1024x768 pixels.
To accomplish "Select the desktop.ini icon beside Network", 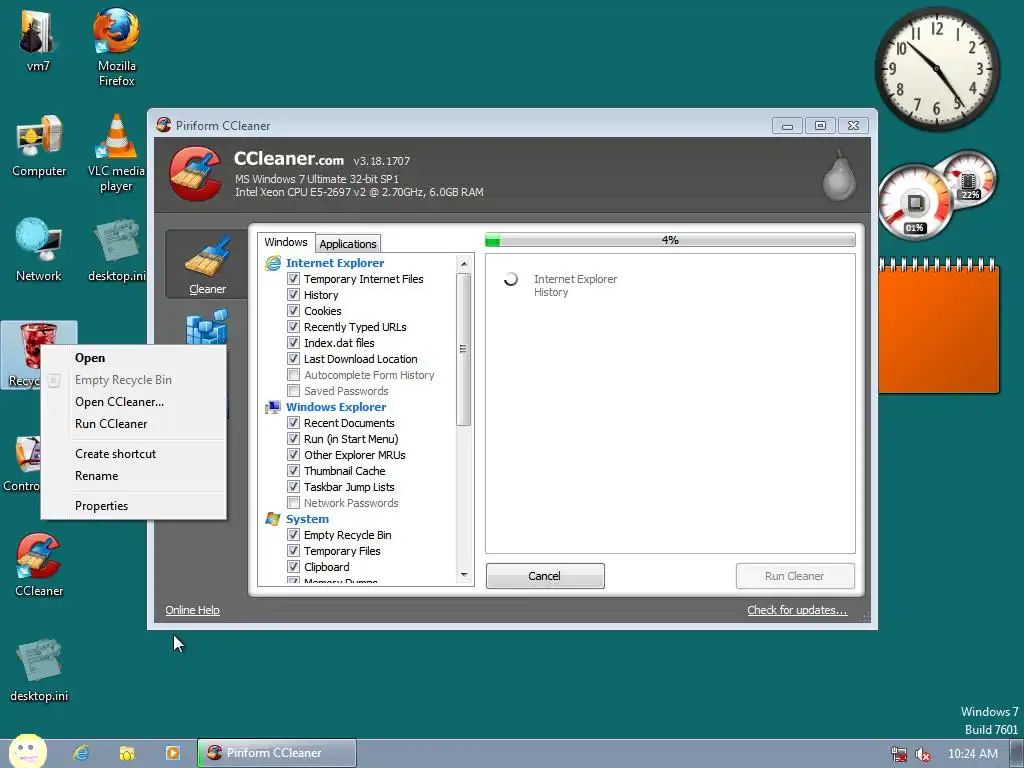I will (116, 250).
